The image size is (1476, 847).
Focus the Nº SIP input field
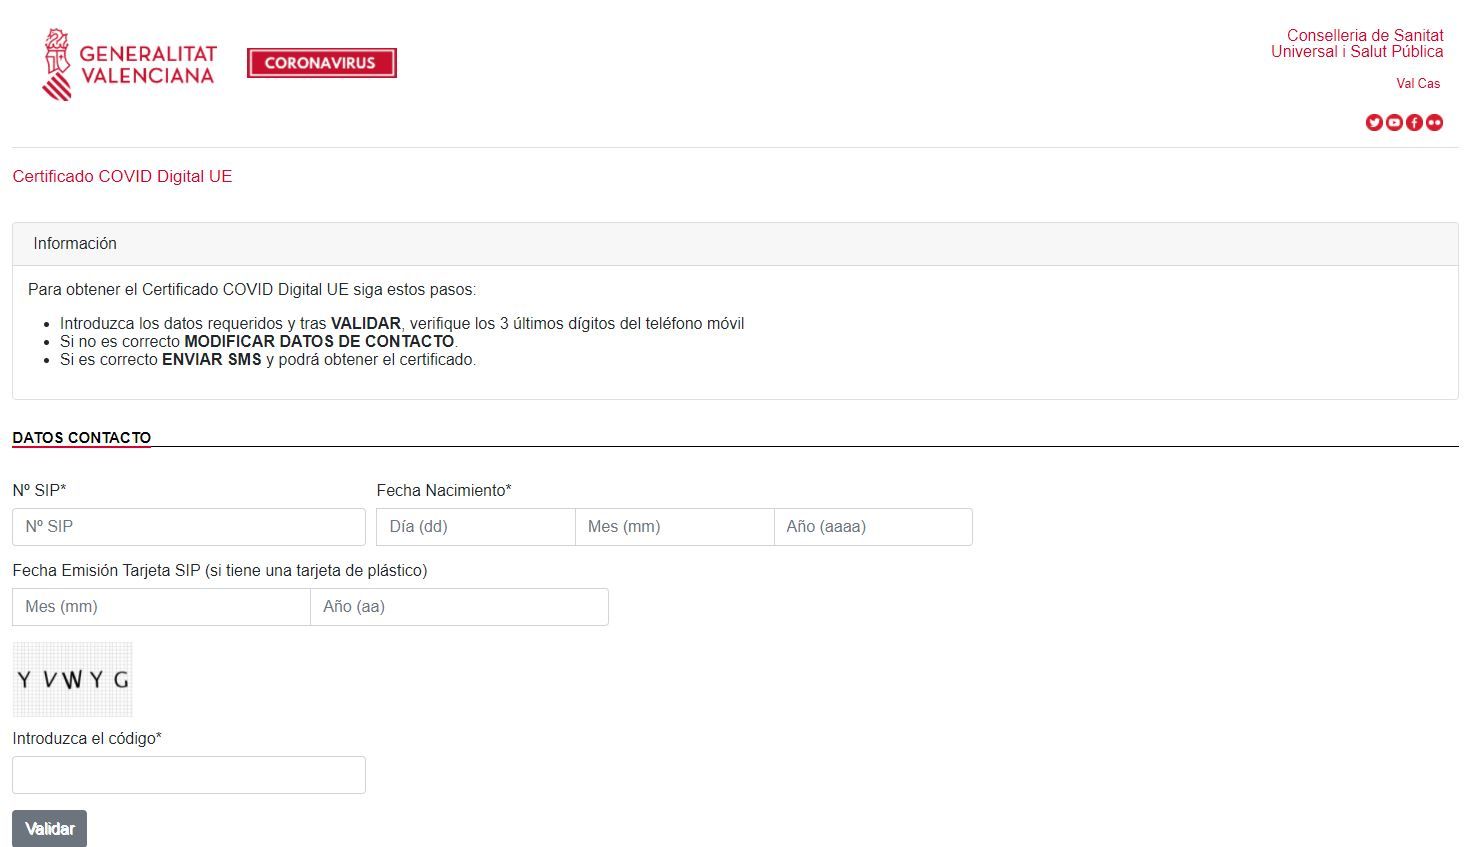click(189, 527)
